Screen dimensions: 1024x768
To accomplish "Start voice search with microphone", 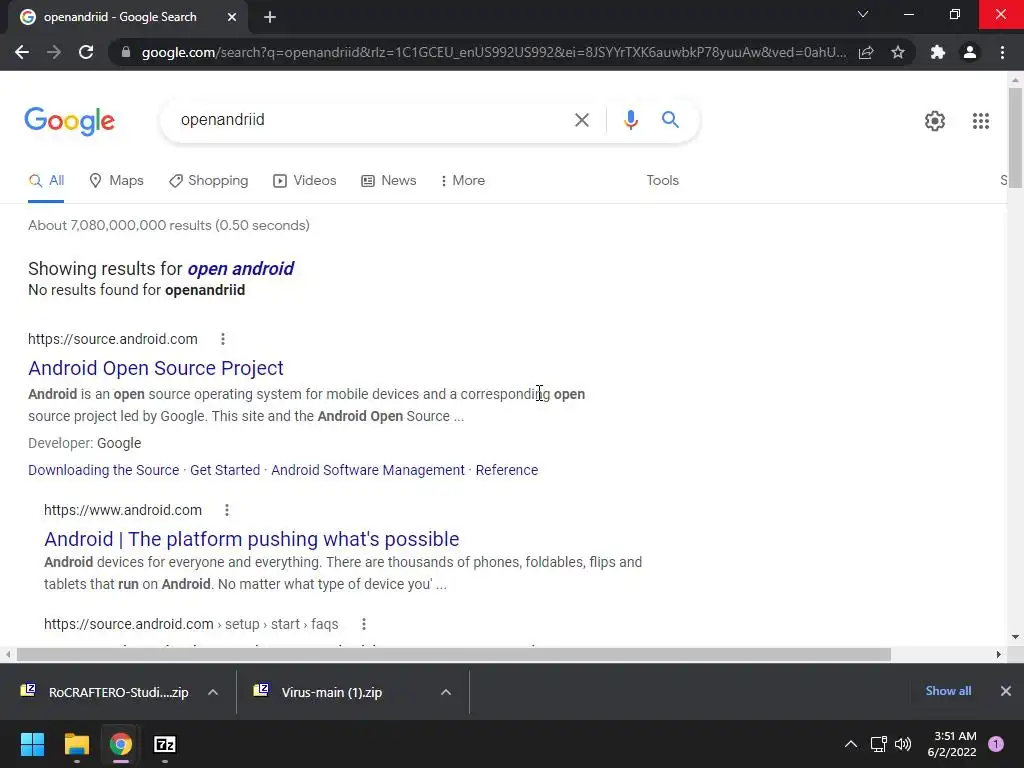I will click(630, 120).
